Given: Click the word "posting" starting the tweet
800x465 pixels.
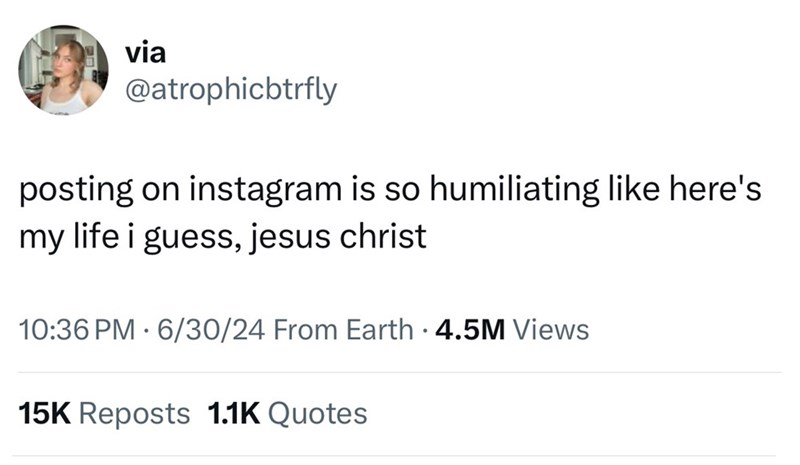Looking at the screenshot, I should (x=75, y=192).
